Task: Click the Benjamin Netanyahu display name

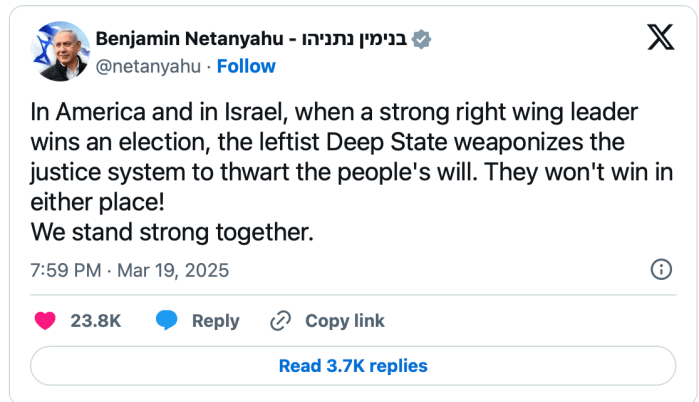Action: (x=191, y=40)
